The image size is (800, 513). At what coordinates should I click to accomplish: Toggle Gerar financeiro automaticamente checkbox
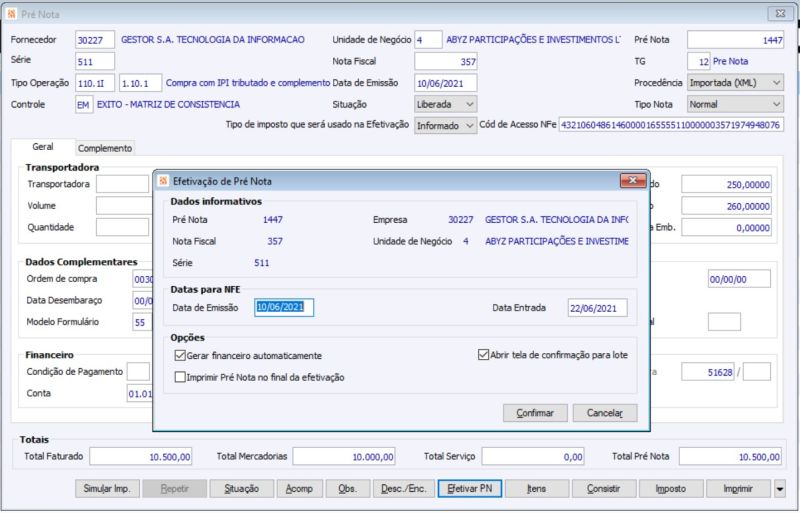(180, 355)
